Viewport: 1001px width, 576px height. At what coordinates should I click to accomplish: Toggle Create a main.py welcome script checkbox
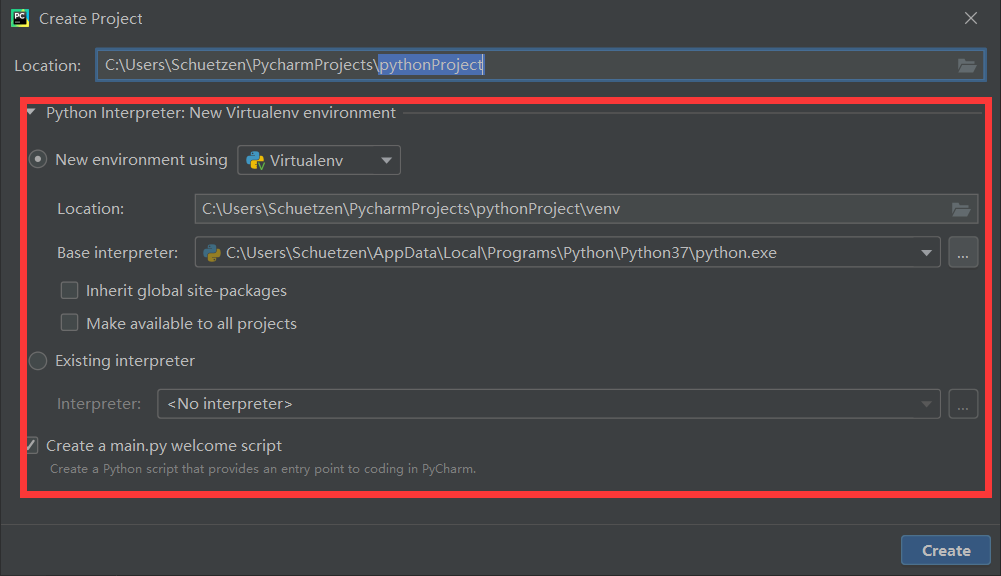click(32, 445)
